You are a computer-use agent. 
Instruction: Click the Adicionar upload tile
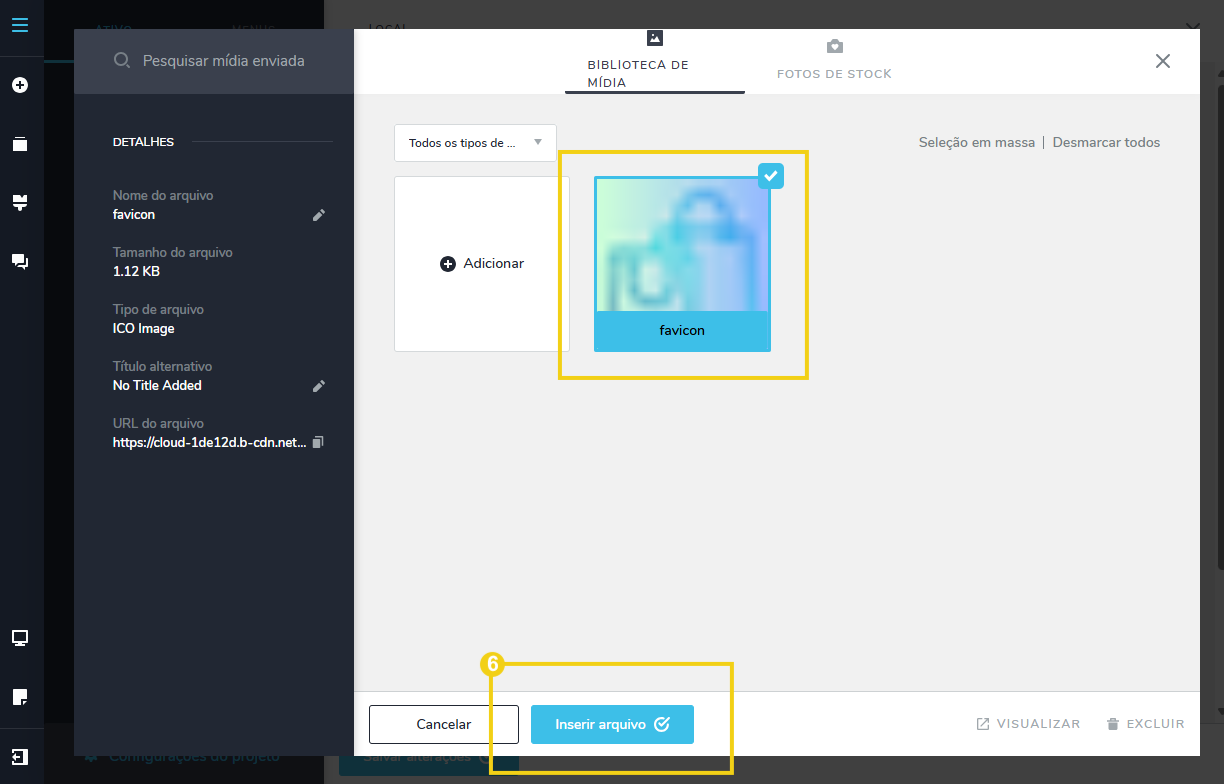[x=482, y=264]
